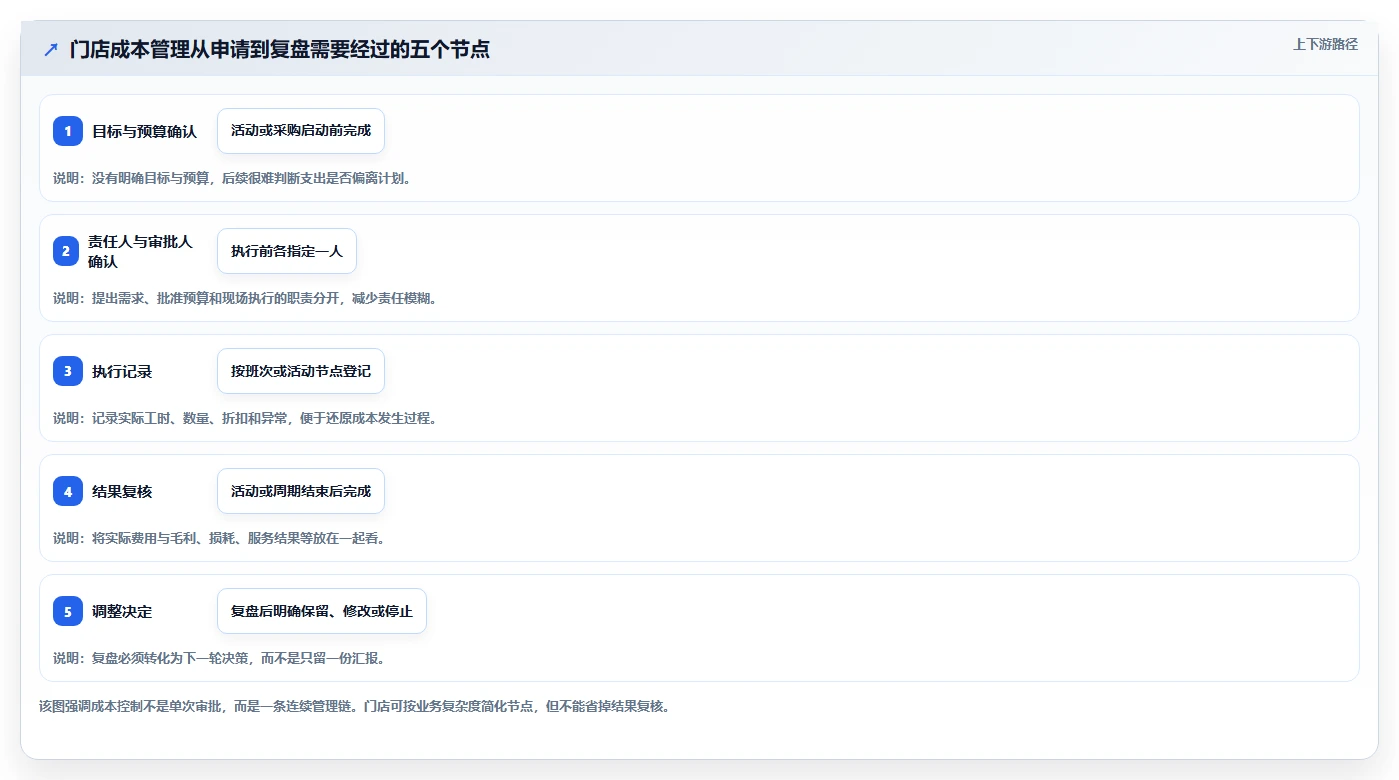1399x780 pixels.
Task: Click the note starting 说明：将实际费用与毛利
Action: [219, 538]
